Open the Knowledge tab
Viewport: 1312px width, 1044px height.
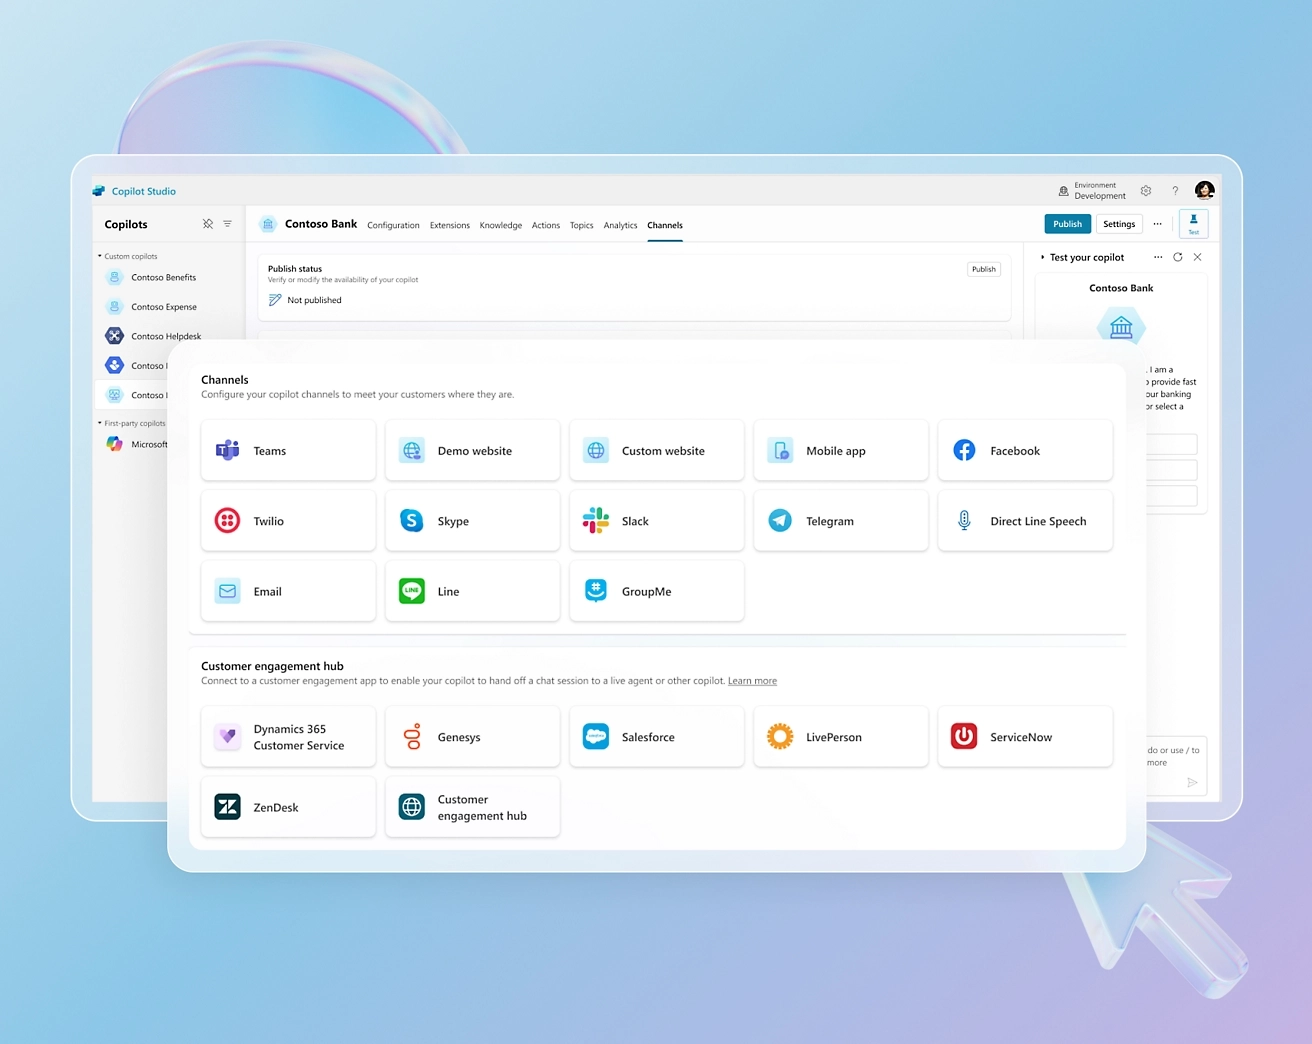click(x=501, y=225)
